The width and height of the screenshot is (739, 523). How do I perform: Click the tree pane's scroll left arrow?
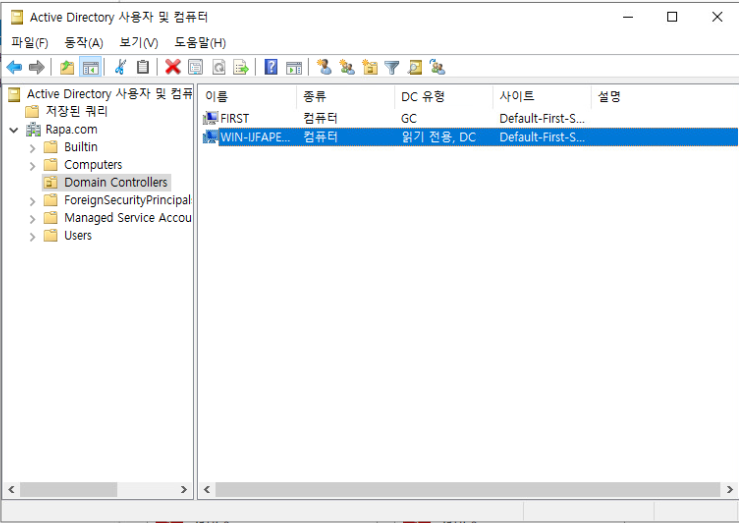click(x=11, y=490)
